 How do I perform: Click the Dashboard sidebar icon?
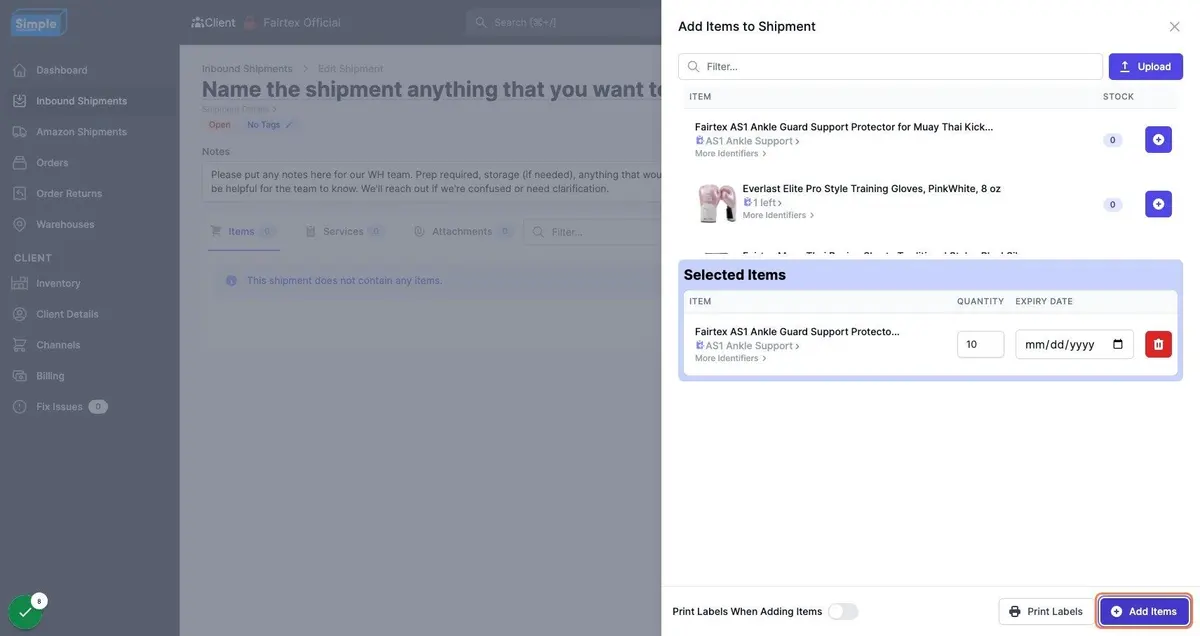pyautogui.click(x=19, y=70)
